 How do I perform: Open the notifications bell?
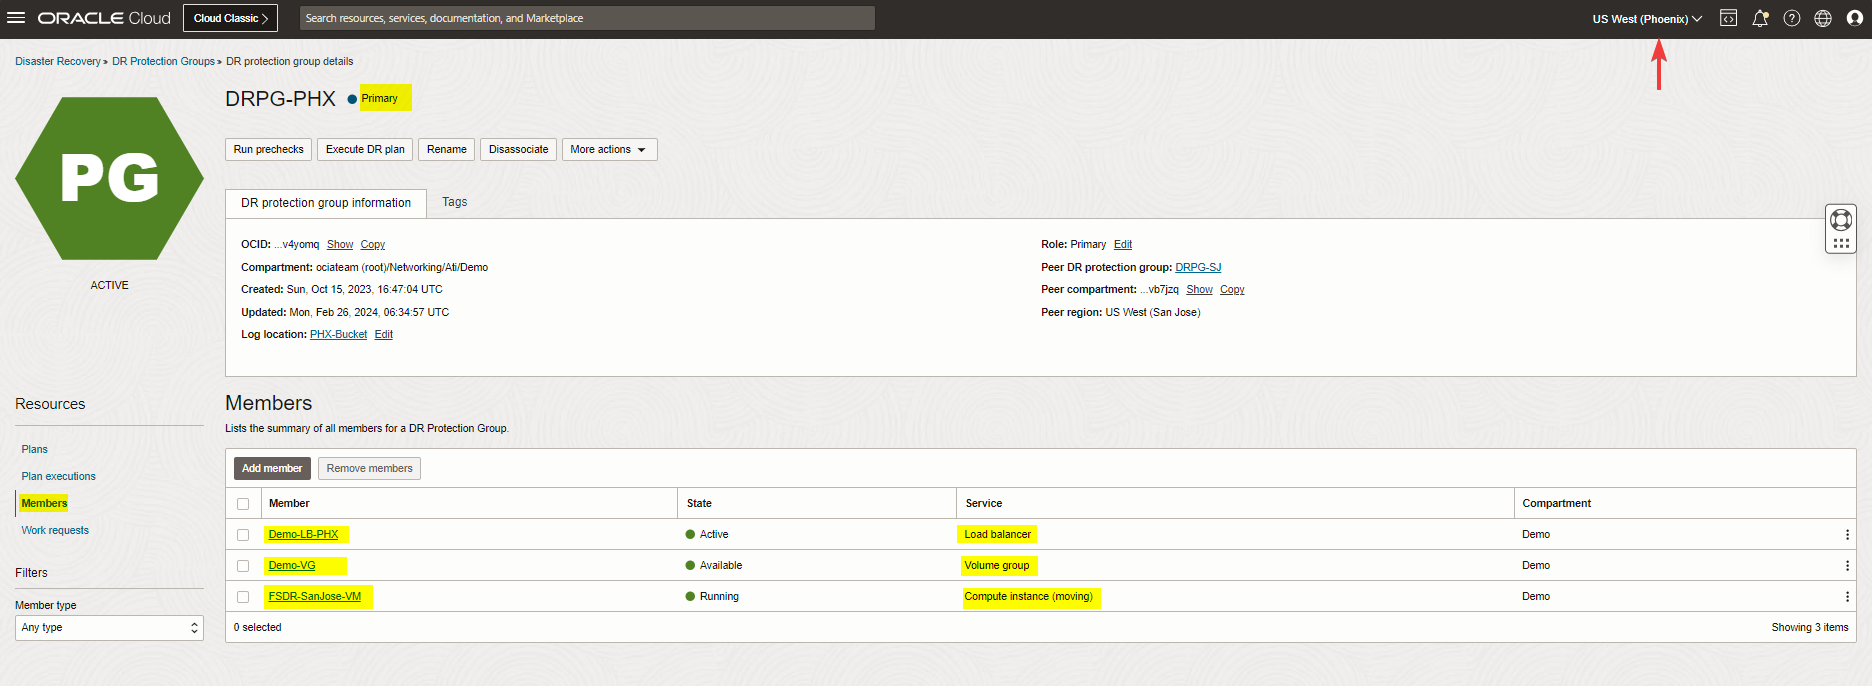1760,18
